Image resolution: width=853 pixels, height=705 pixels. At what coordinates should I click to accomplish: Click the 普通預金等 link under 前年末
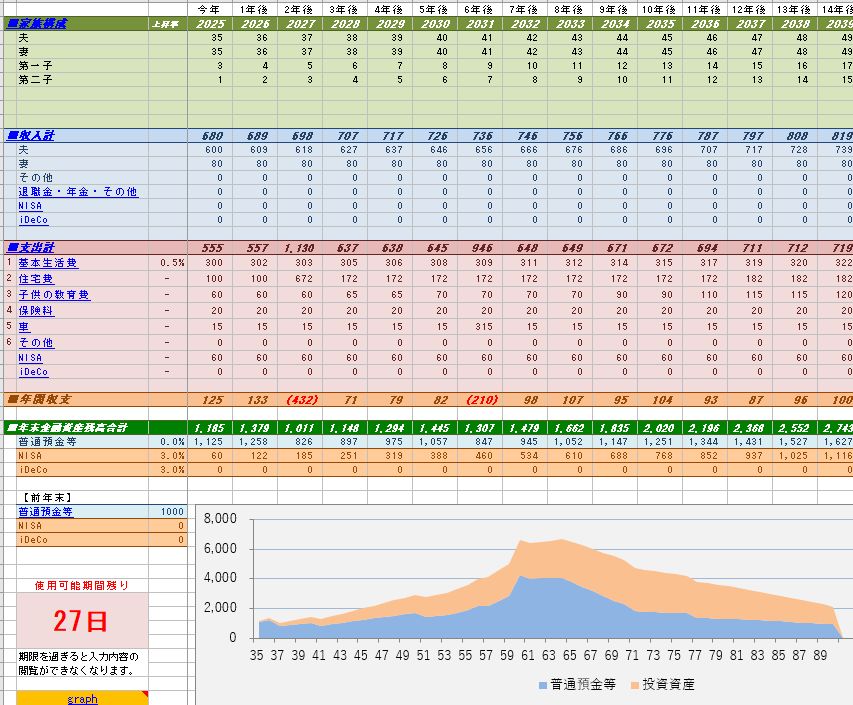(45, 511)
